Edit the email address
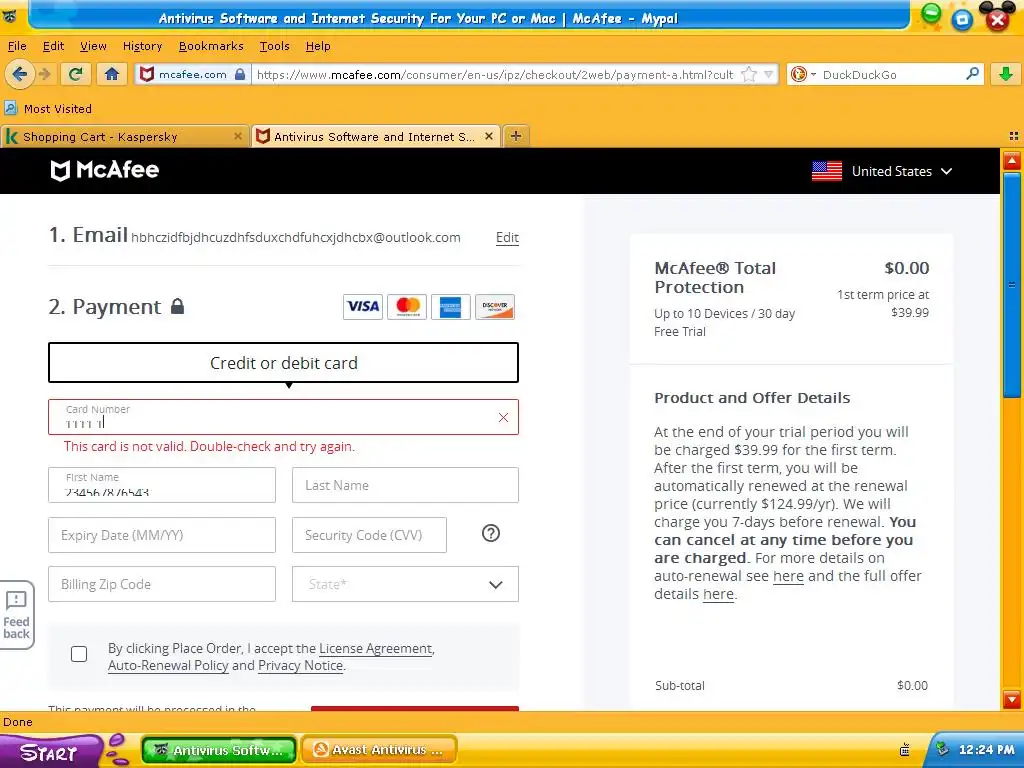 [507, 238]
